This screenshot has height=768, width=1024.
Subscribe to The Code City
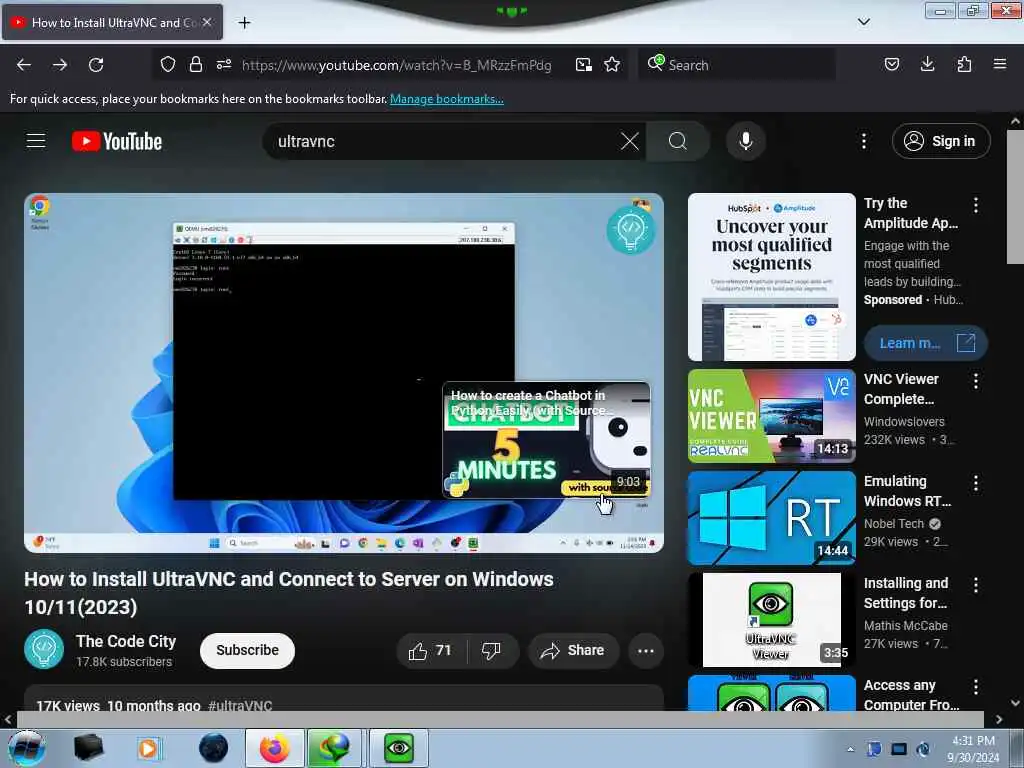pos(248,650)
